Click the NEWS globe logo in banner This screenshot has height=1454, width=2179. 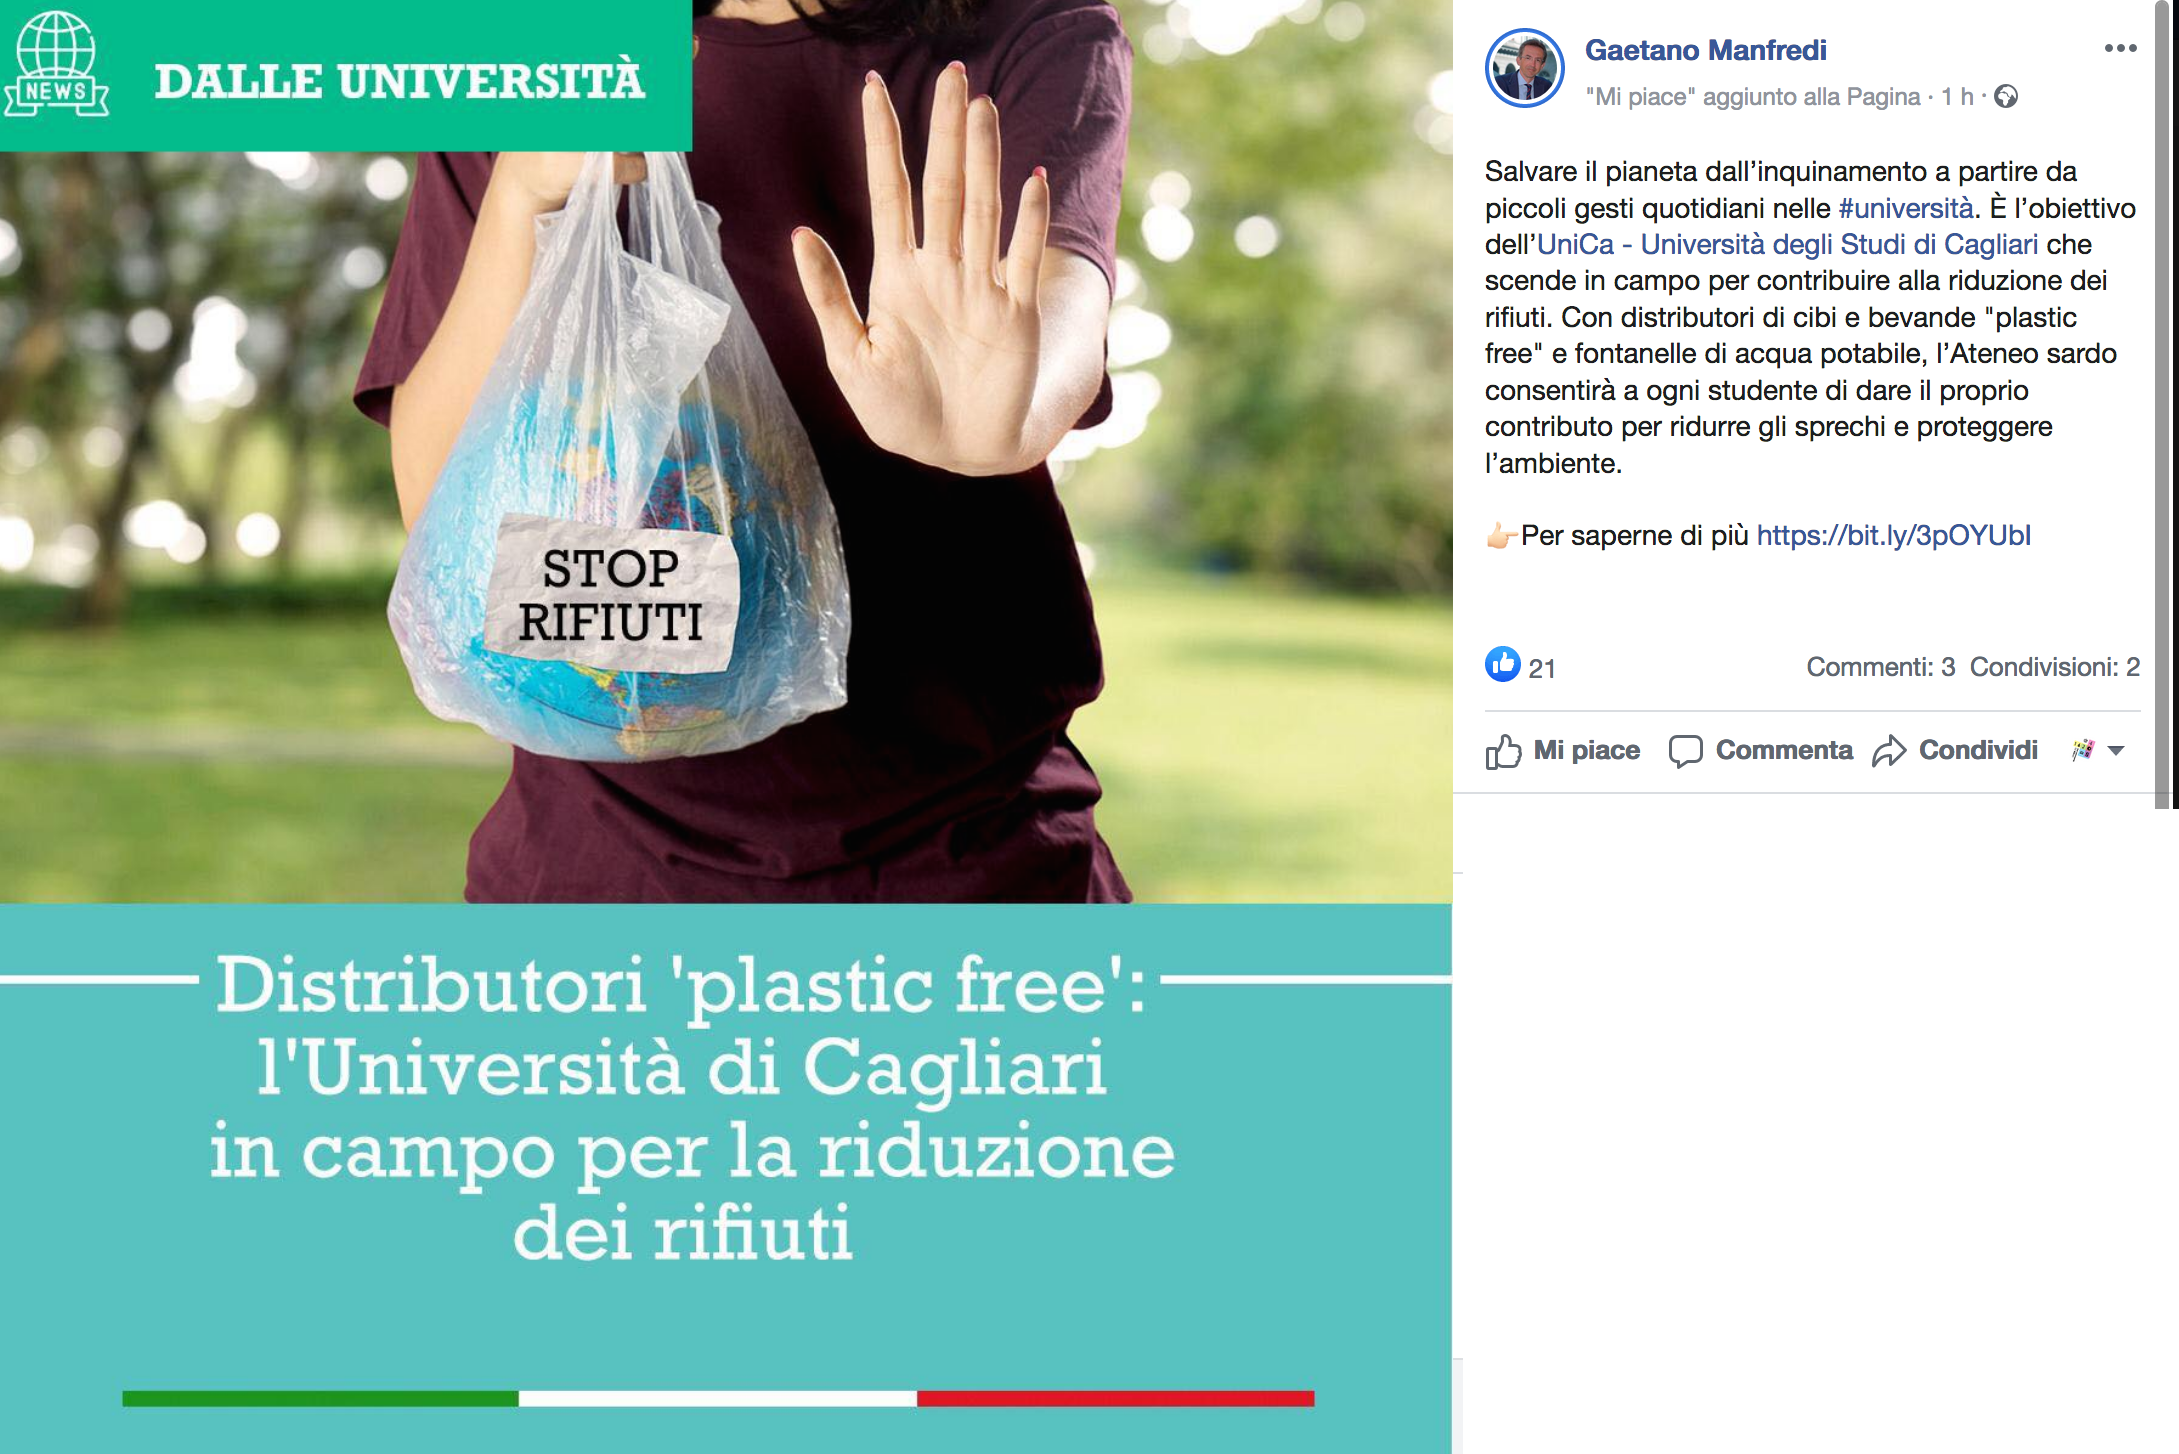tap(56, 64)
